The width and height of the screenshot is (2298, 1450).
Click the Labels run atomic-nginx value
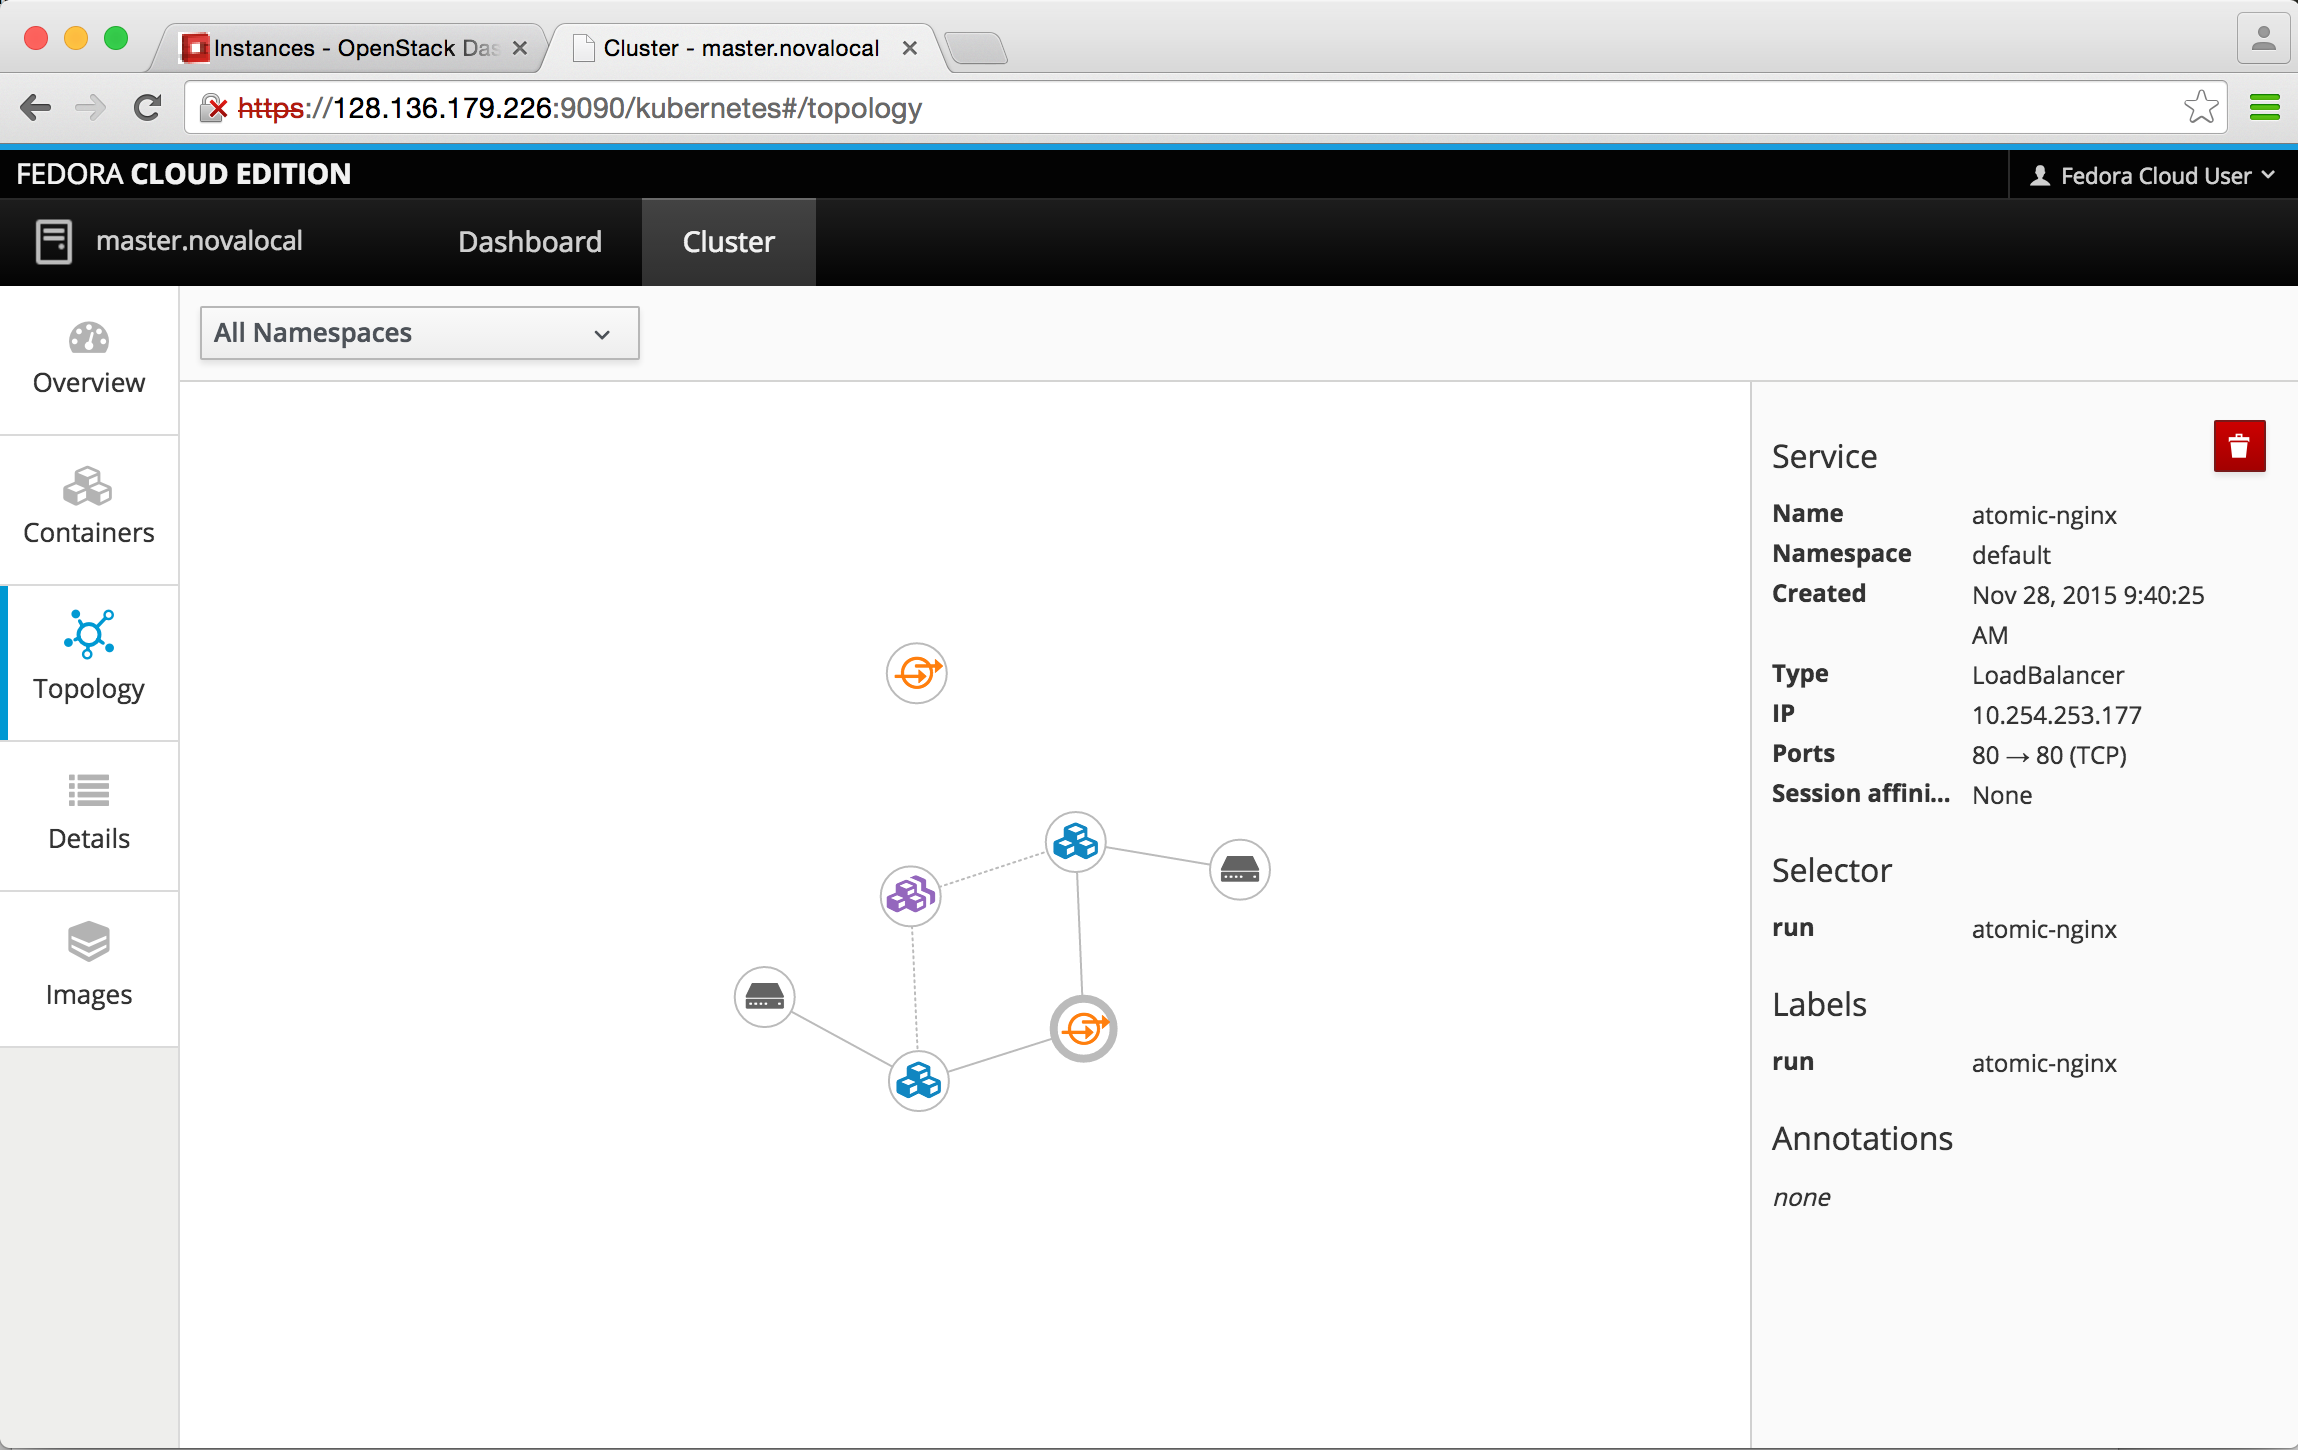2044,1063
